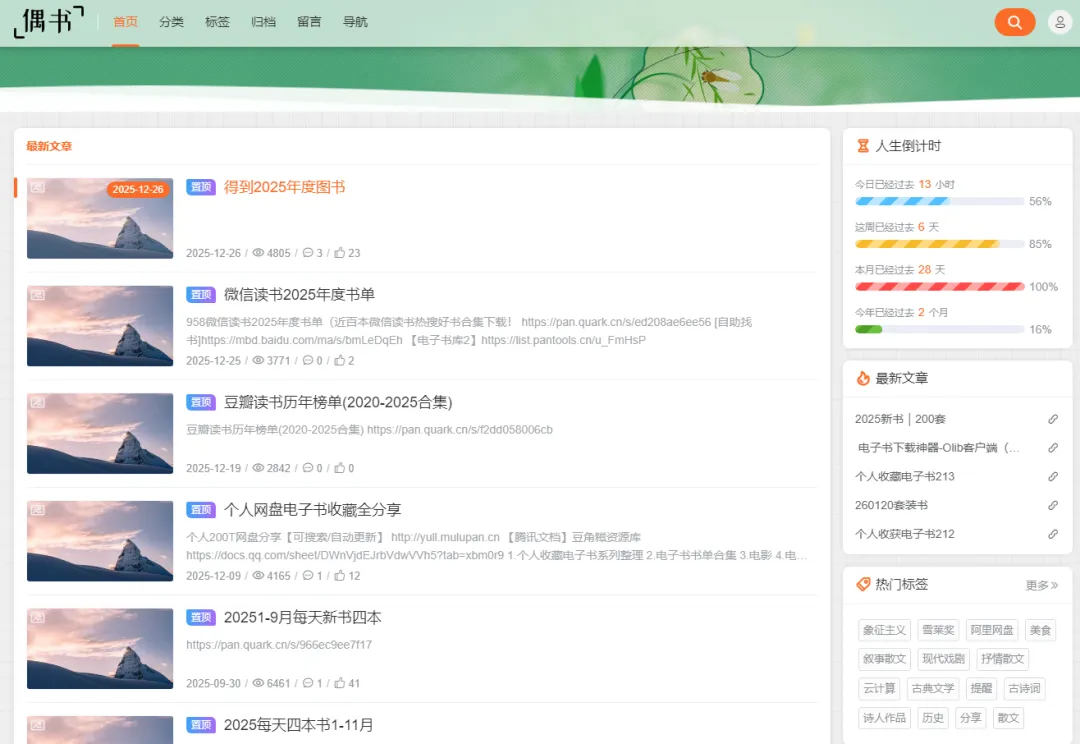Open 导航 navigation menu

point(355,22)
